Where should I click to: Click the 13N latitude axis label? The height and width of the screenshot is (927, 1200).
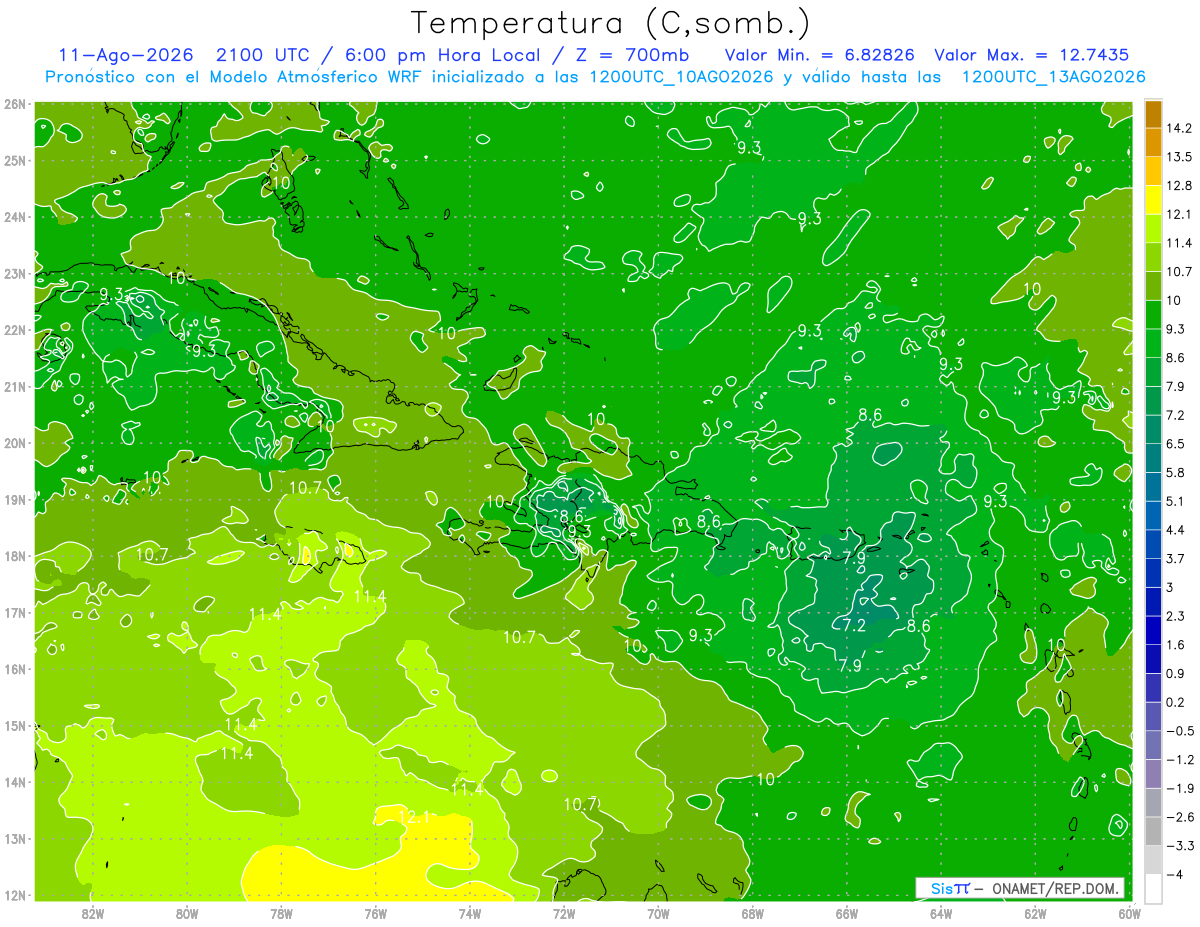15,838
